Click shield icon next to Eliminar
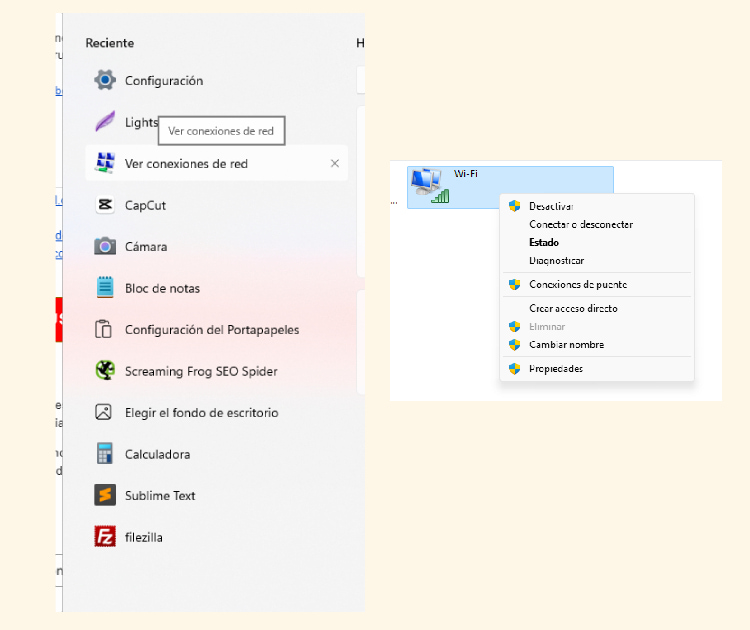This screenshot has height=630, width=750. (x=515, y=327)
